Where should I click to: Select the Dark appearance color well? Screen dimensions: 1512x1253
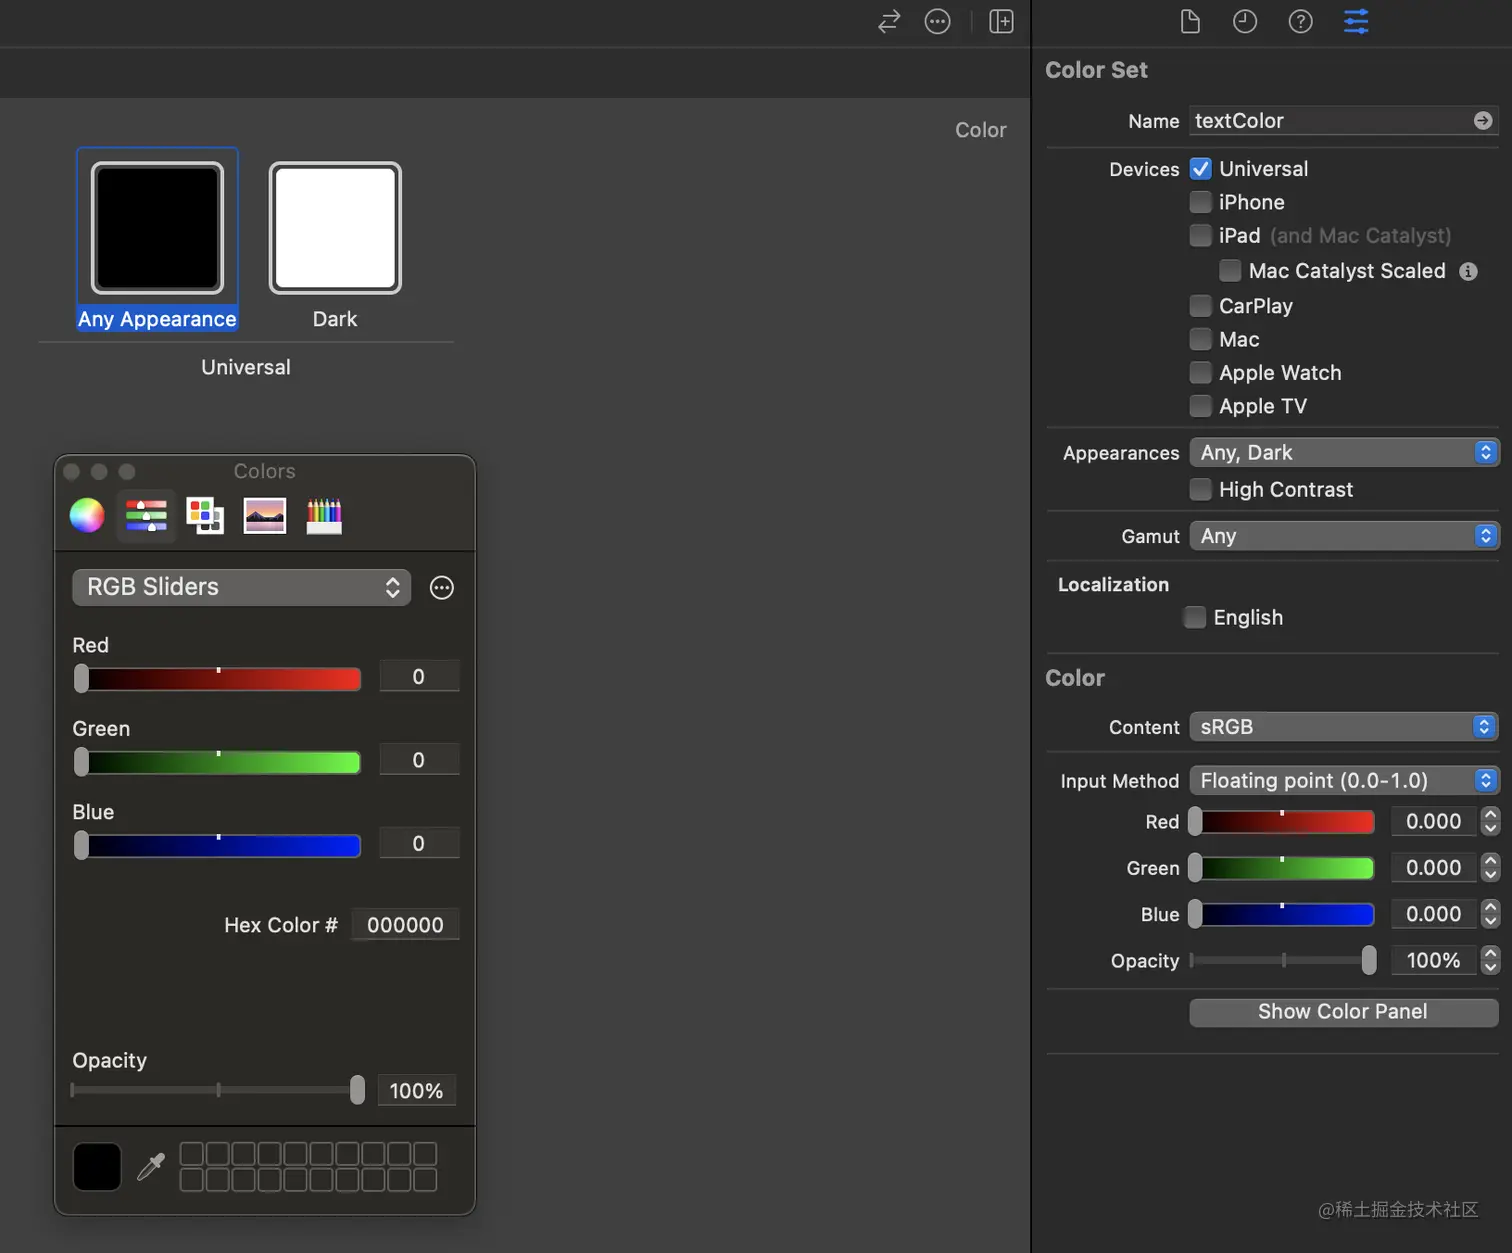point(335,228)
